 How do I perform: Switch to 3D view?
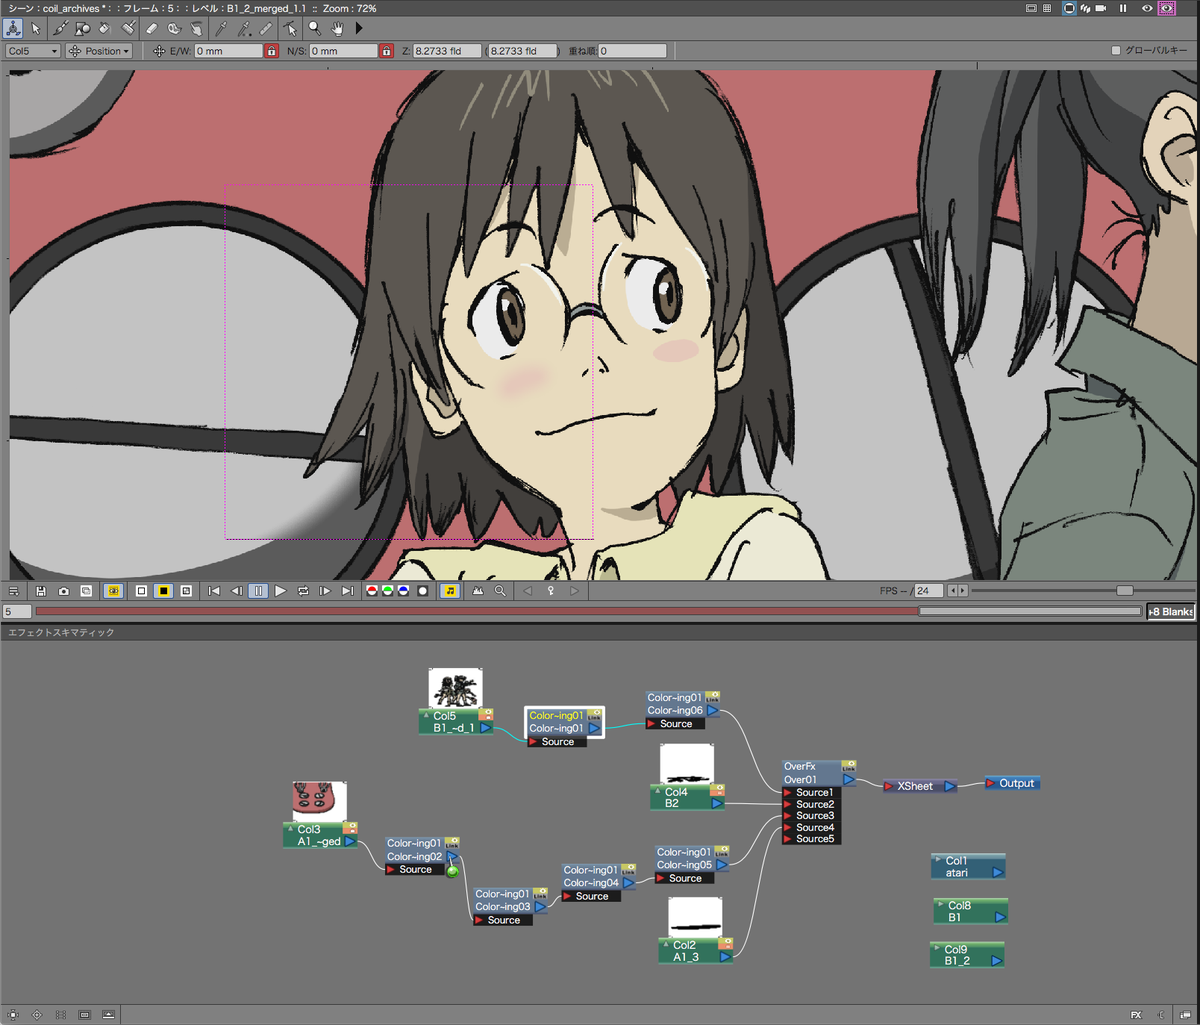(1085, 8)
